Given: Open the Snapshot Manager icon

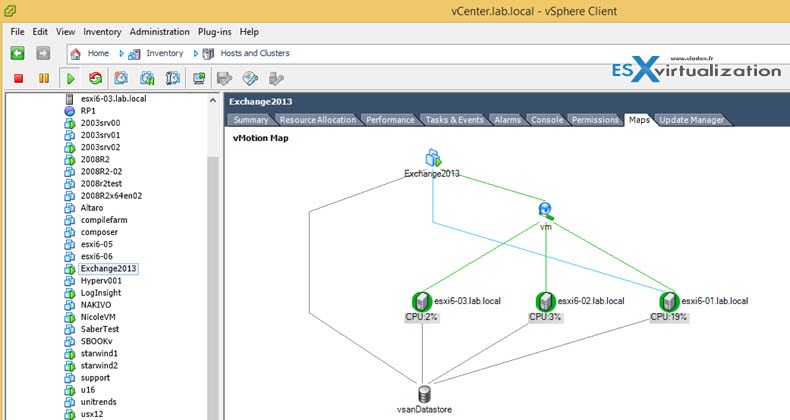Looking at the screenshot, I should click(173, 78).
